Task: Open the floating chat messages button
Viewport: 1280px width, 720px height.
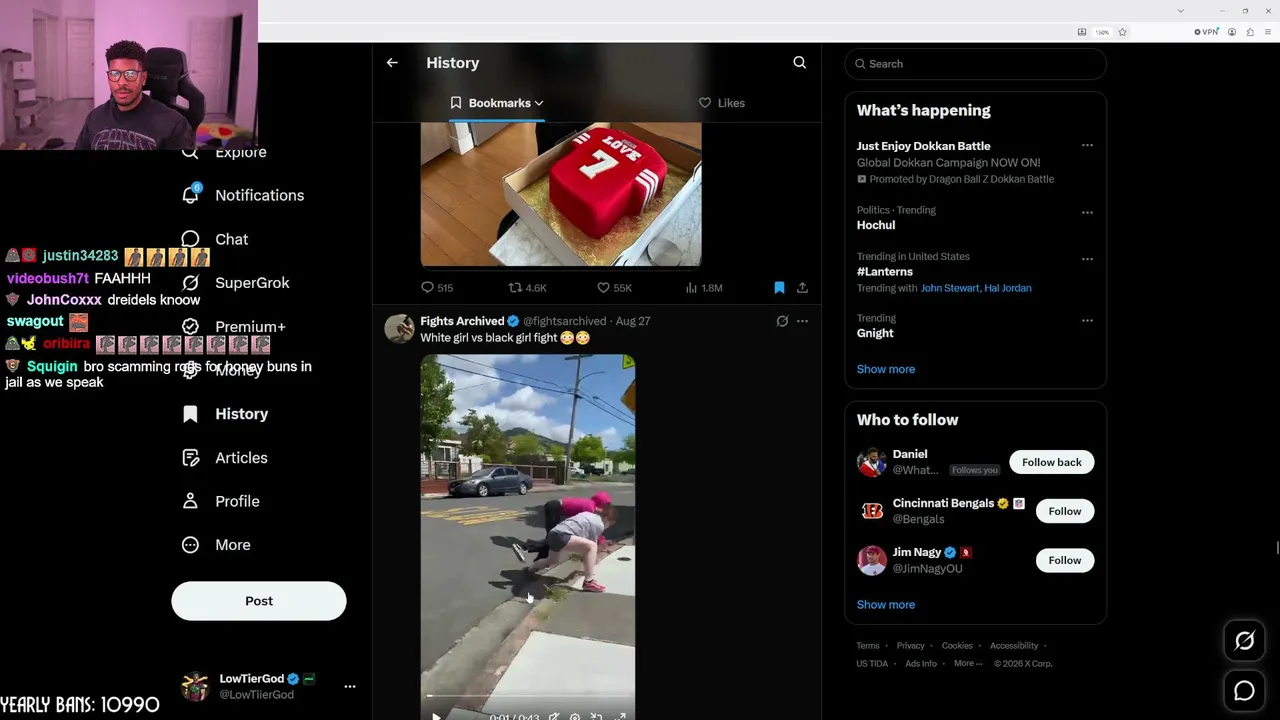Action: point(1244,691)
